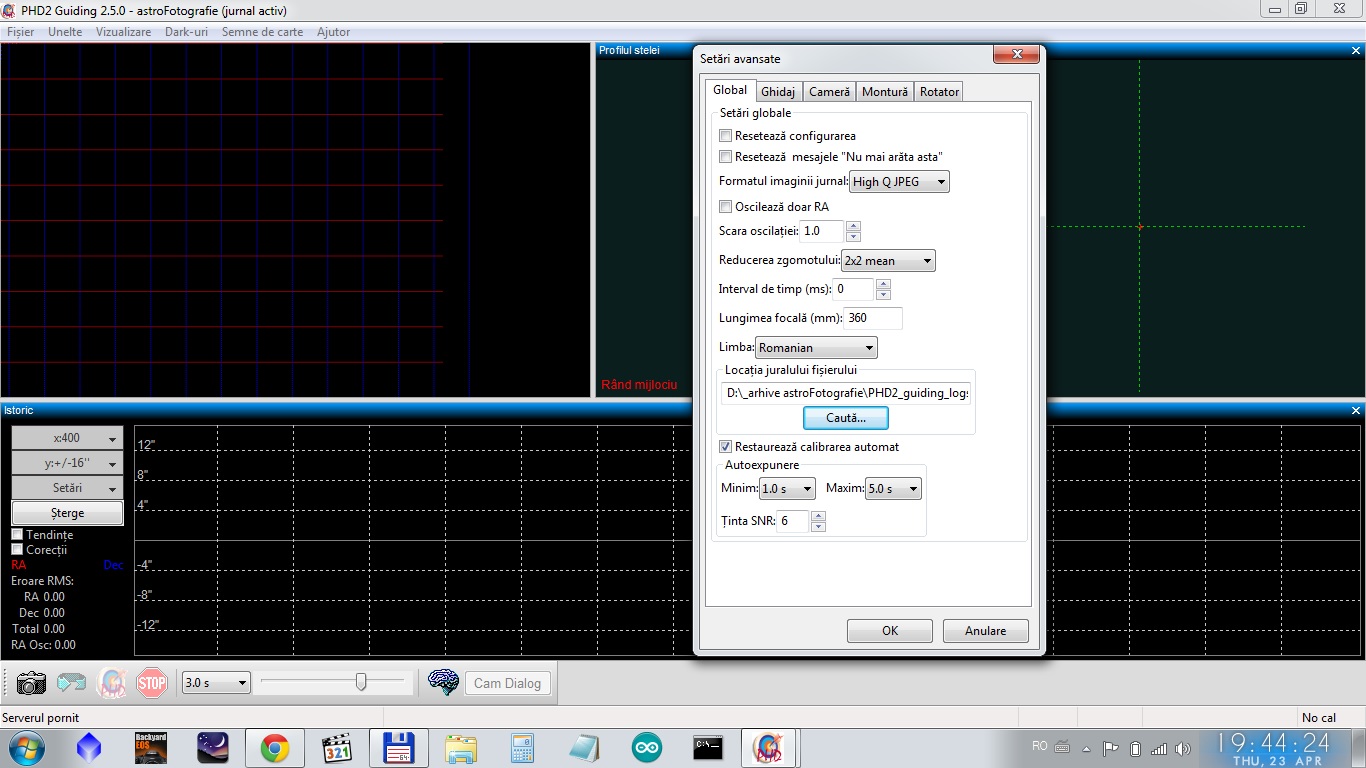Open Autoexpunere Maxim 5.0 s dropdown
The height and width of the screenshot is (768, 1366).
click(893, 489)
